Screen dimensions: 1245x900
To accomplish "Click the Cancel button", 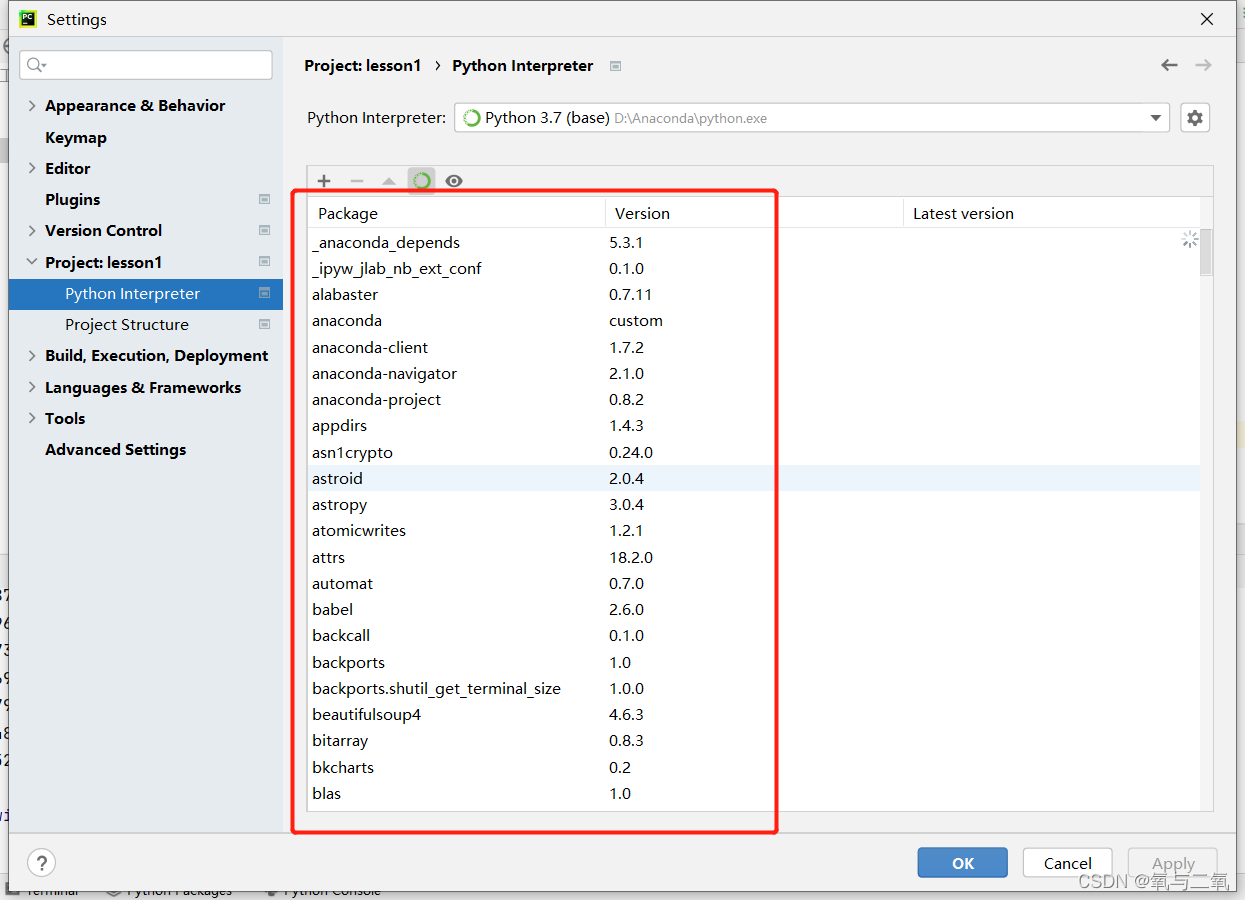I will 1068,863.
